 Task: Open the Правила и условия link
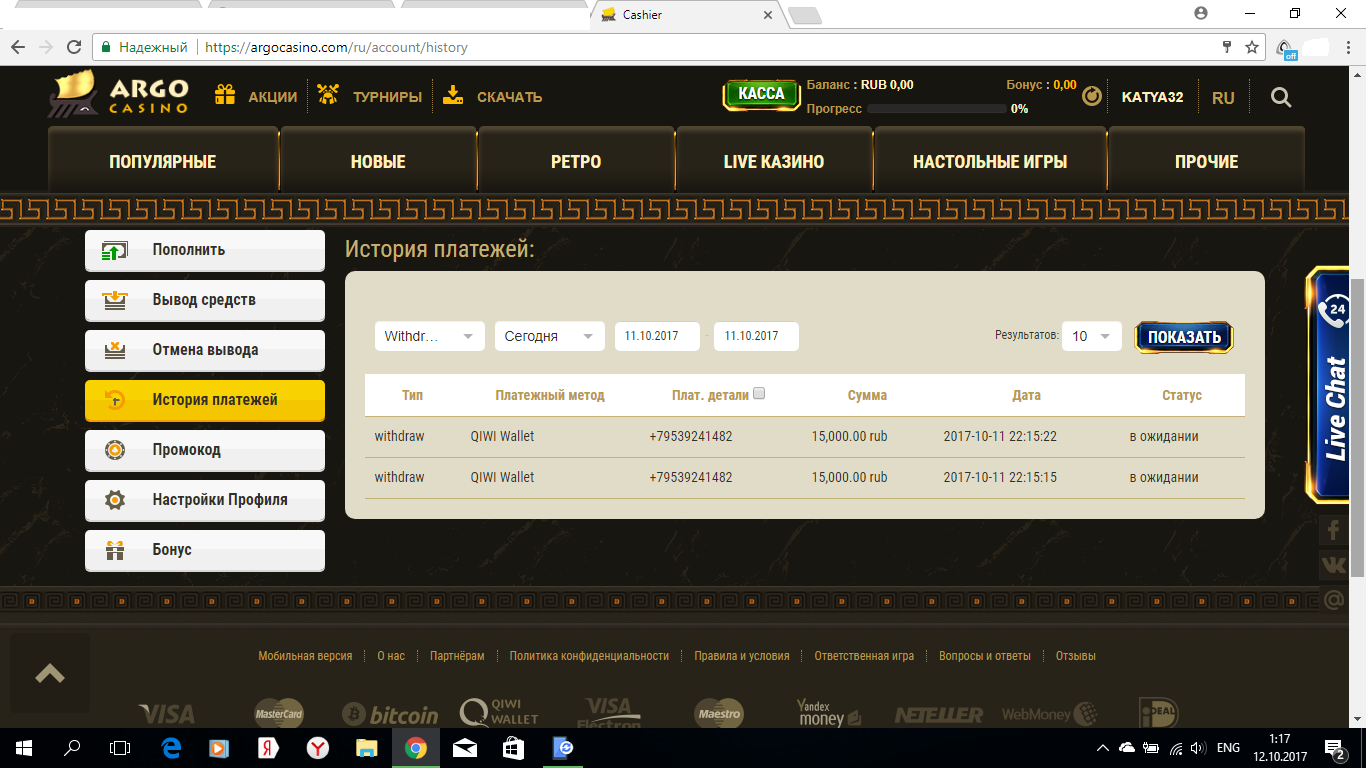coord(742,656)
